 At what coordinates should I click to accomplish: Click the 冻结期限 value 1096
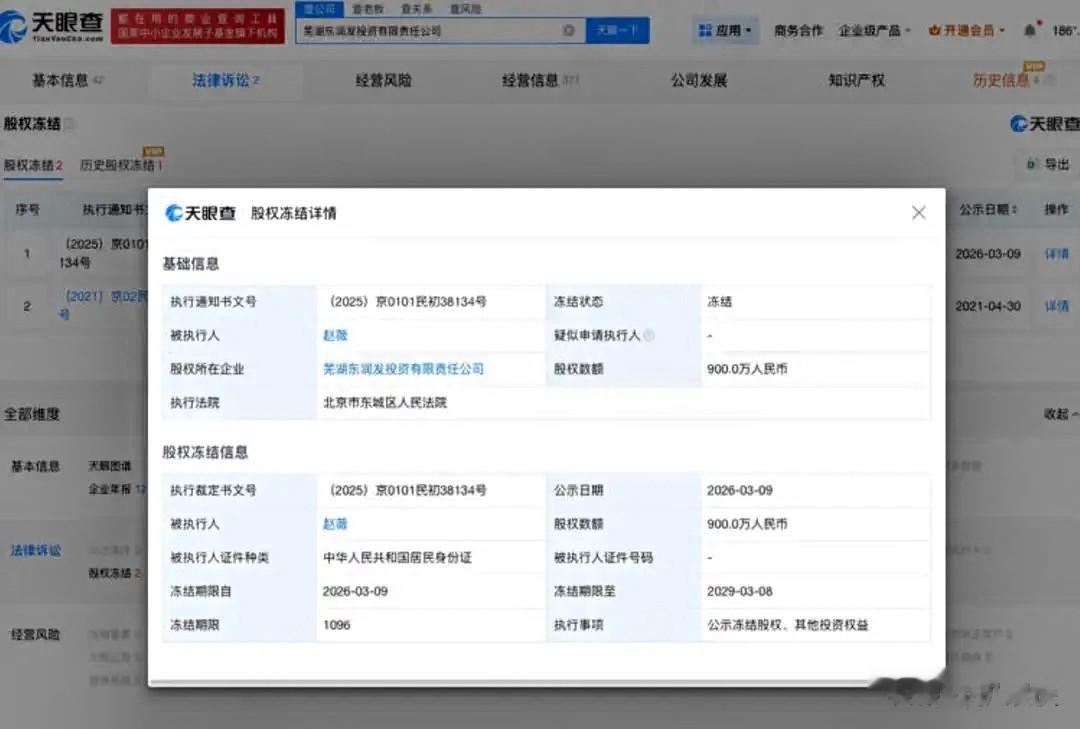pos(336,626)
